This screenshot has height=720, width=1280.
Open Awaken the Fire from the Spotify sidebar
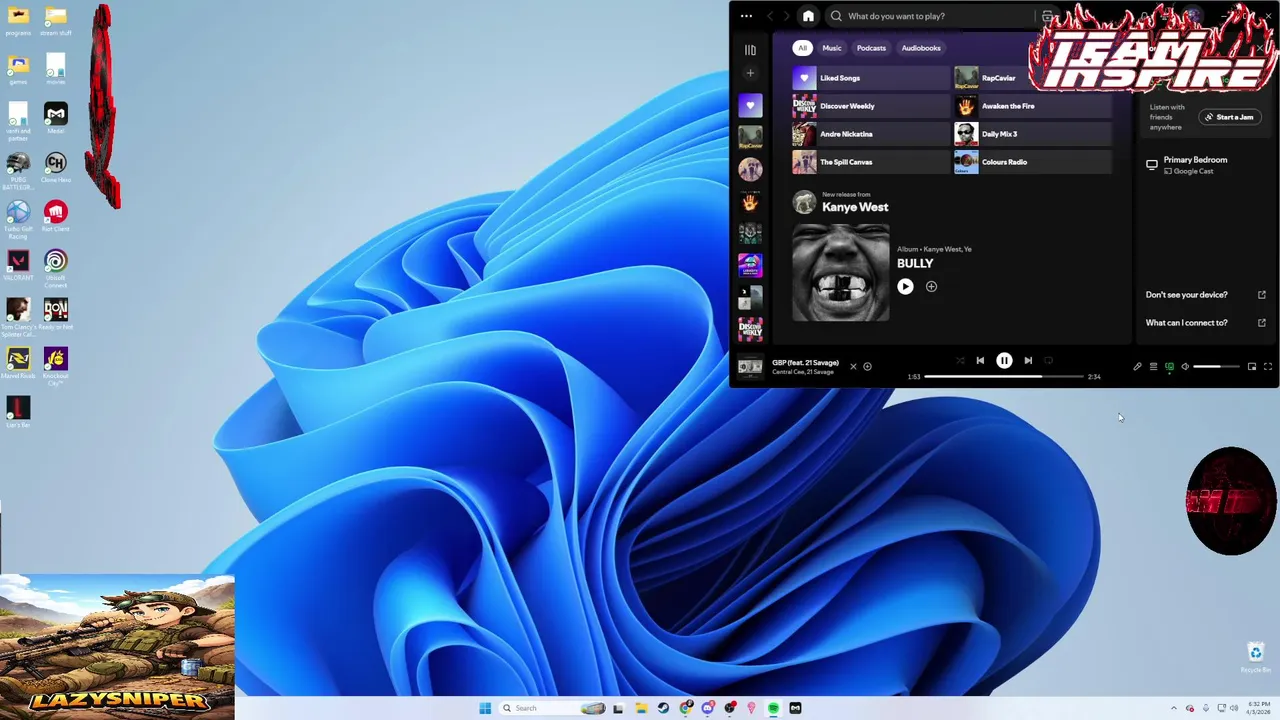point(750,202)
